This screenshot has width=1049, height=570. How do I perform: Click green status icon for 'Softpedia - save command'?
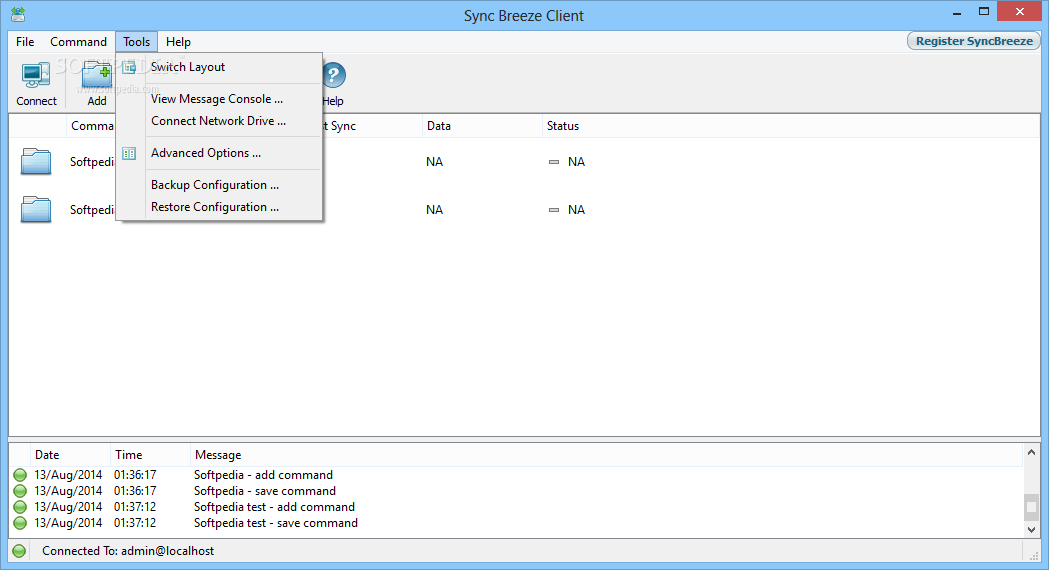tap(20, 491)
